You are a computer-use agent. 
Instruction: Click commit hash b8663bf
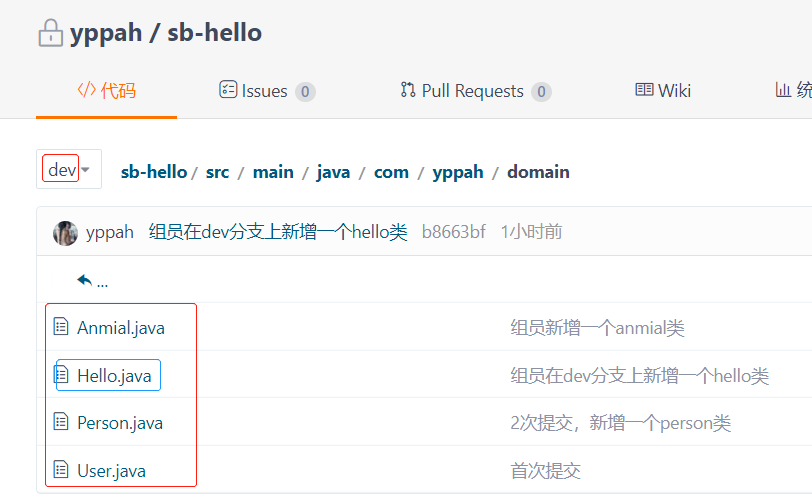453,232
